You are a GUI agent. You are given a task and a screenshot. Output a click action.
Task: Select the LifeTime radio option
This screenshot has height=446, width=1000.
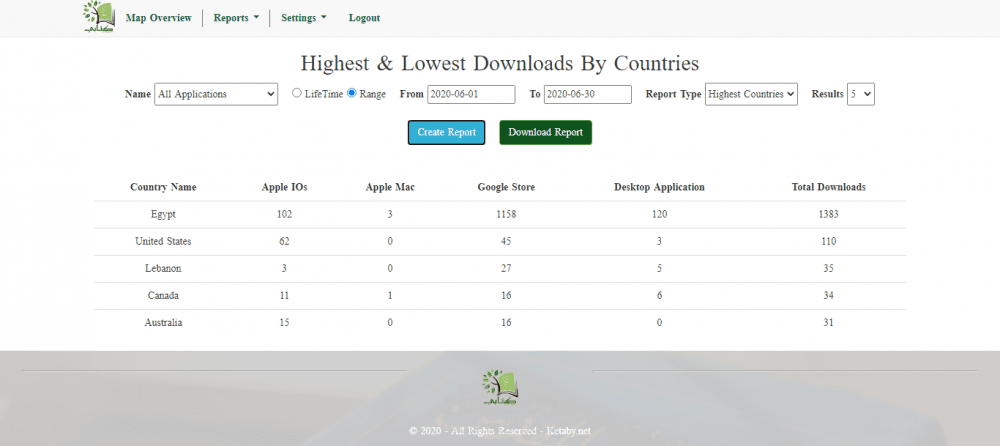(297, 93)
